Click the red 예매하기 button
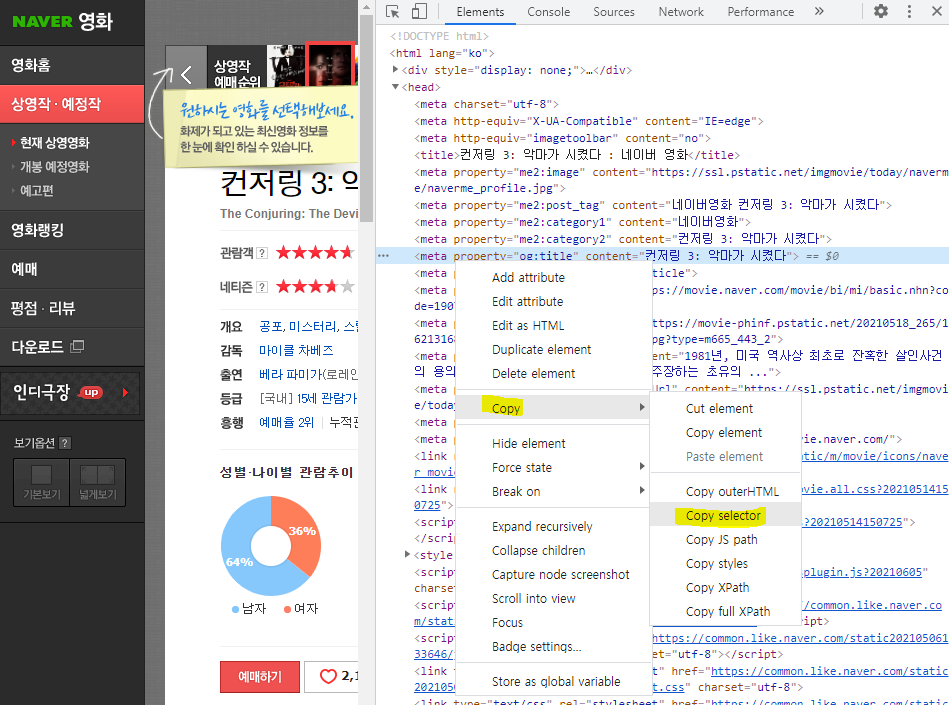949x705 pixels. pos(260,677)
